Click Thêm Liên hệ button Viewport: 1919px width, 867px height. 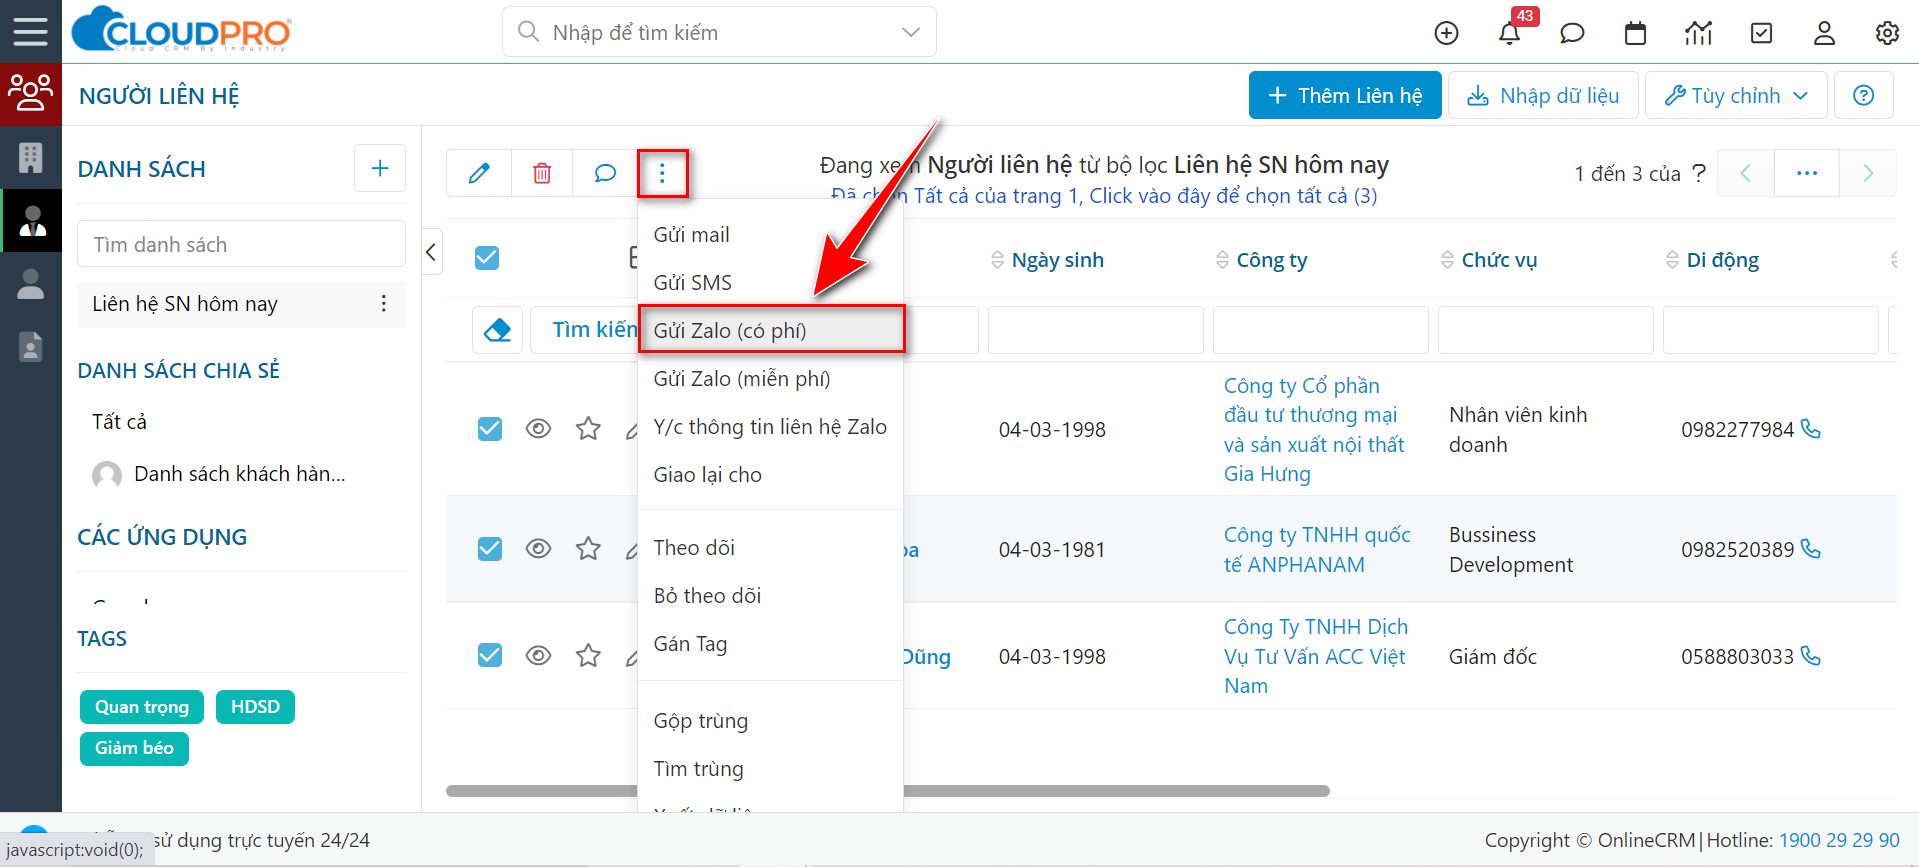click(x=1345, y=95)
